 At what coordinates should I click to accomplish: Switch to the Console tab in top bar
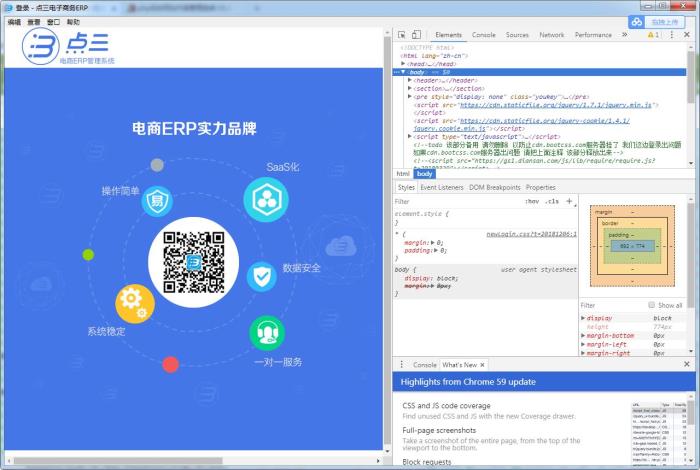(x=483, y=35)
